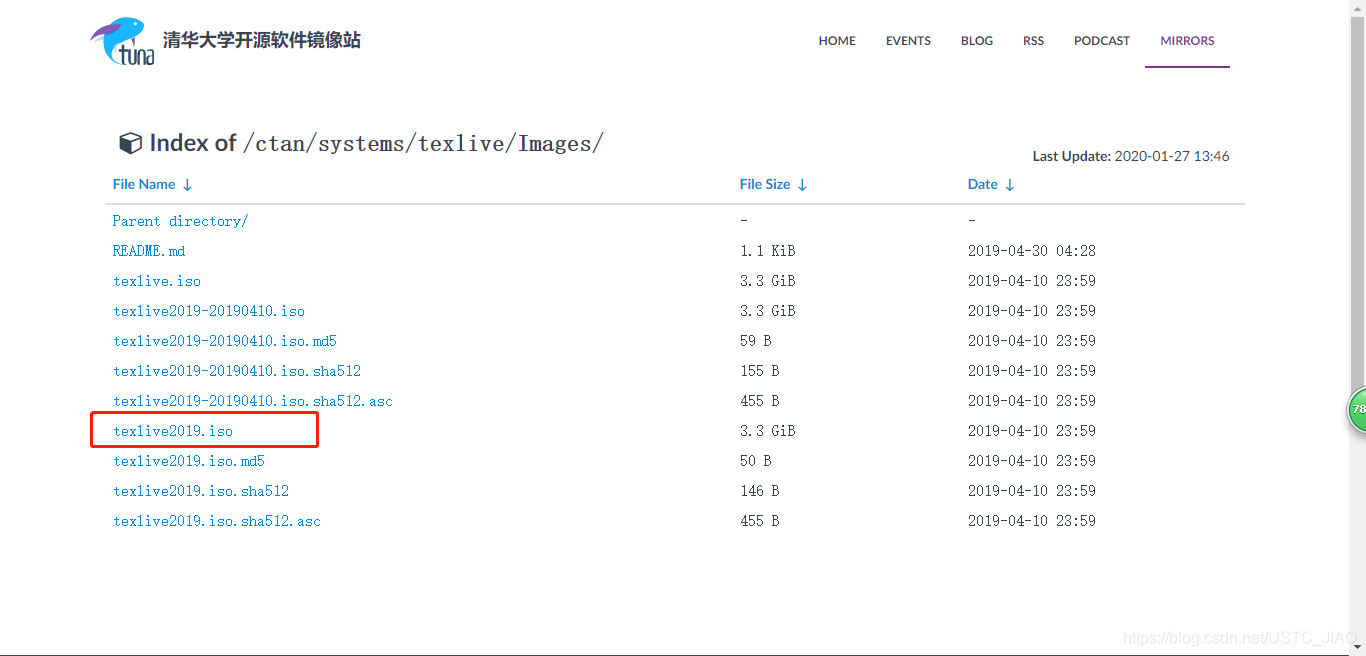Open the RSS nav item

coord(1033,41)
